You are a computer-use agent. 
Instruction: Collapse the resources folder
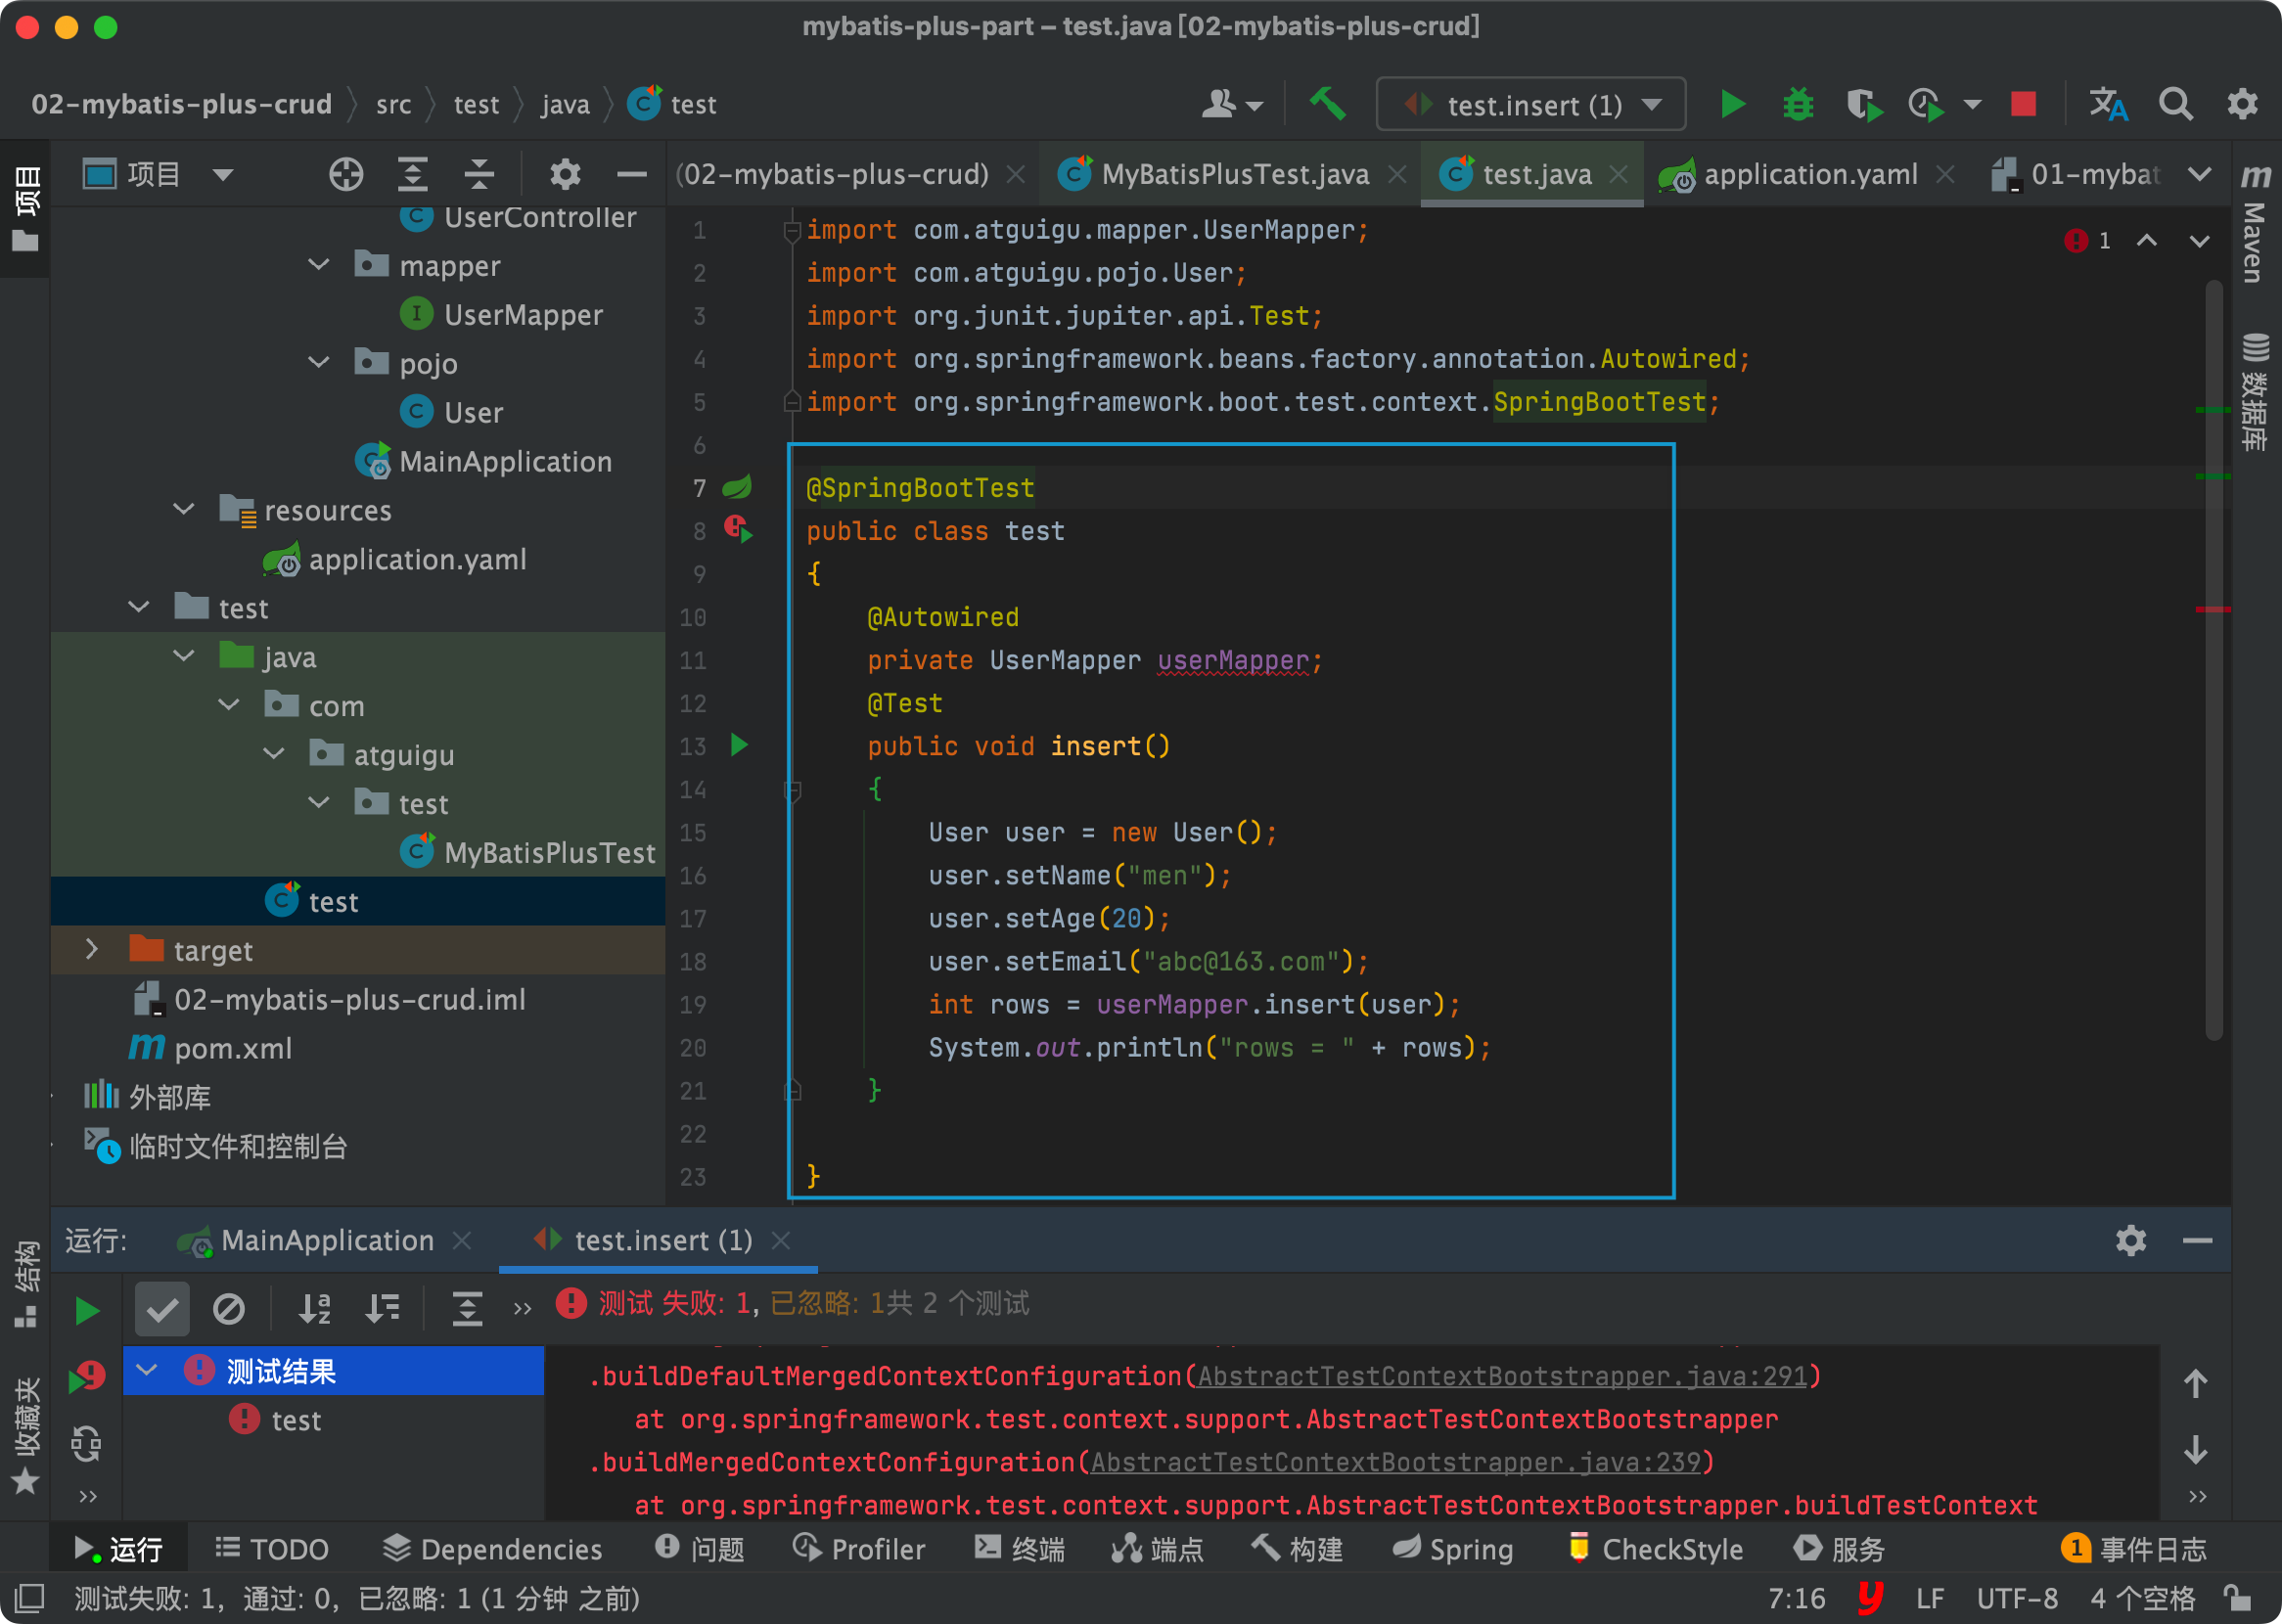(184, 510)
